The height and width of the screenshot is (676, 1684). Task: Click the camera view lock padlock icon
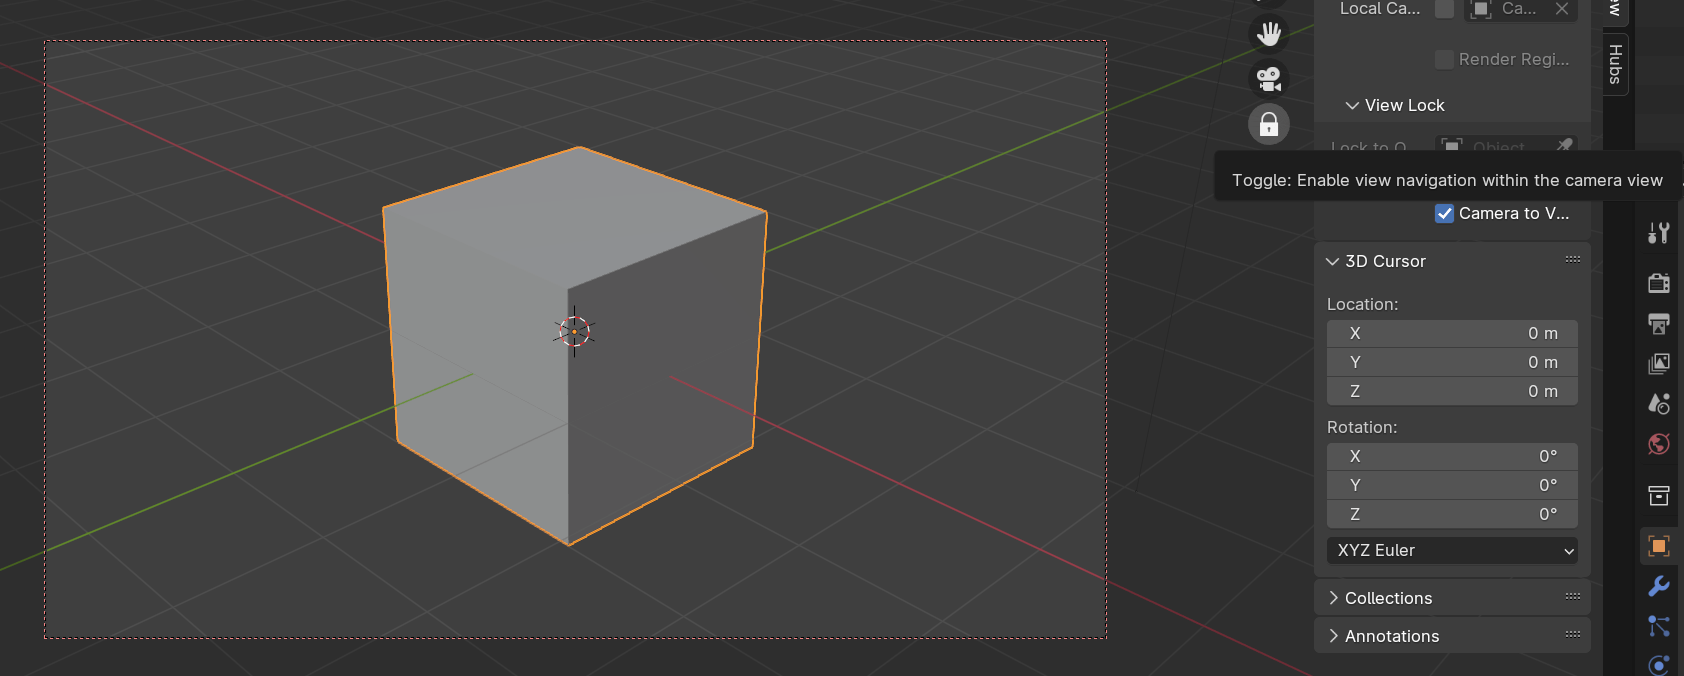pyautogui.click(x=1269, y=124)
